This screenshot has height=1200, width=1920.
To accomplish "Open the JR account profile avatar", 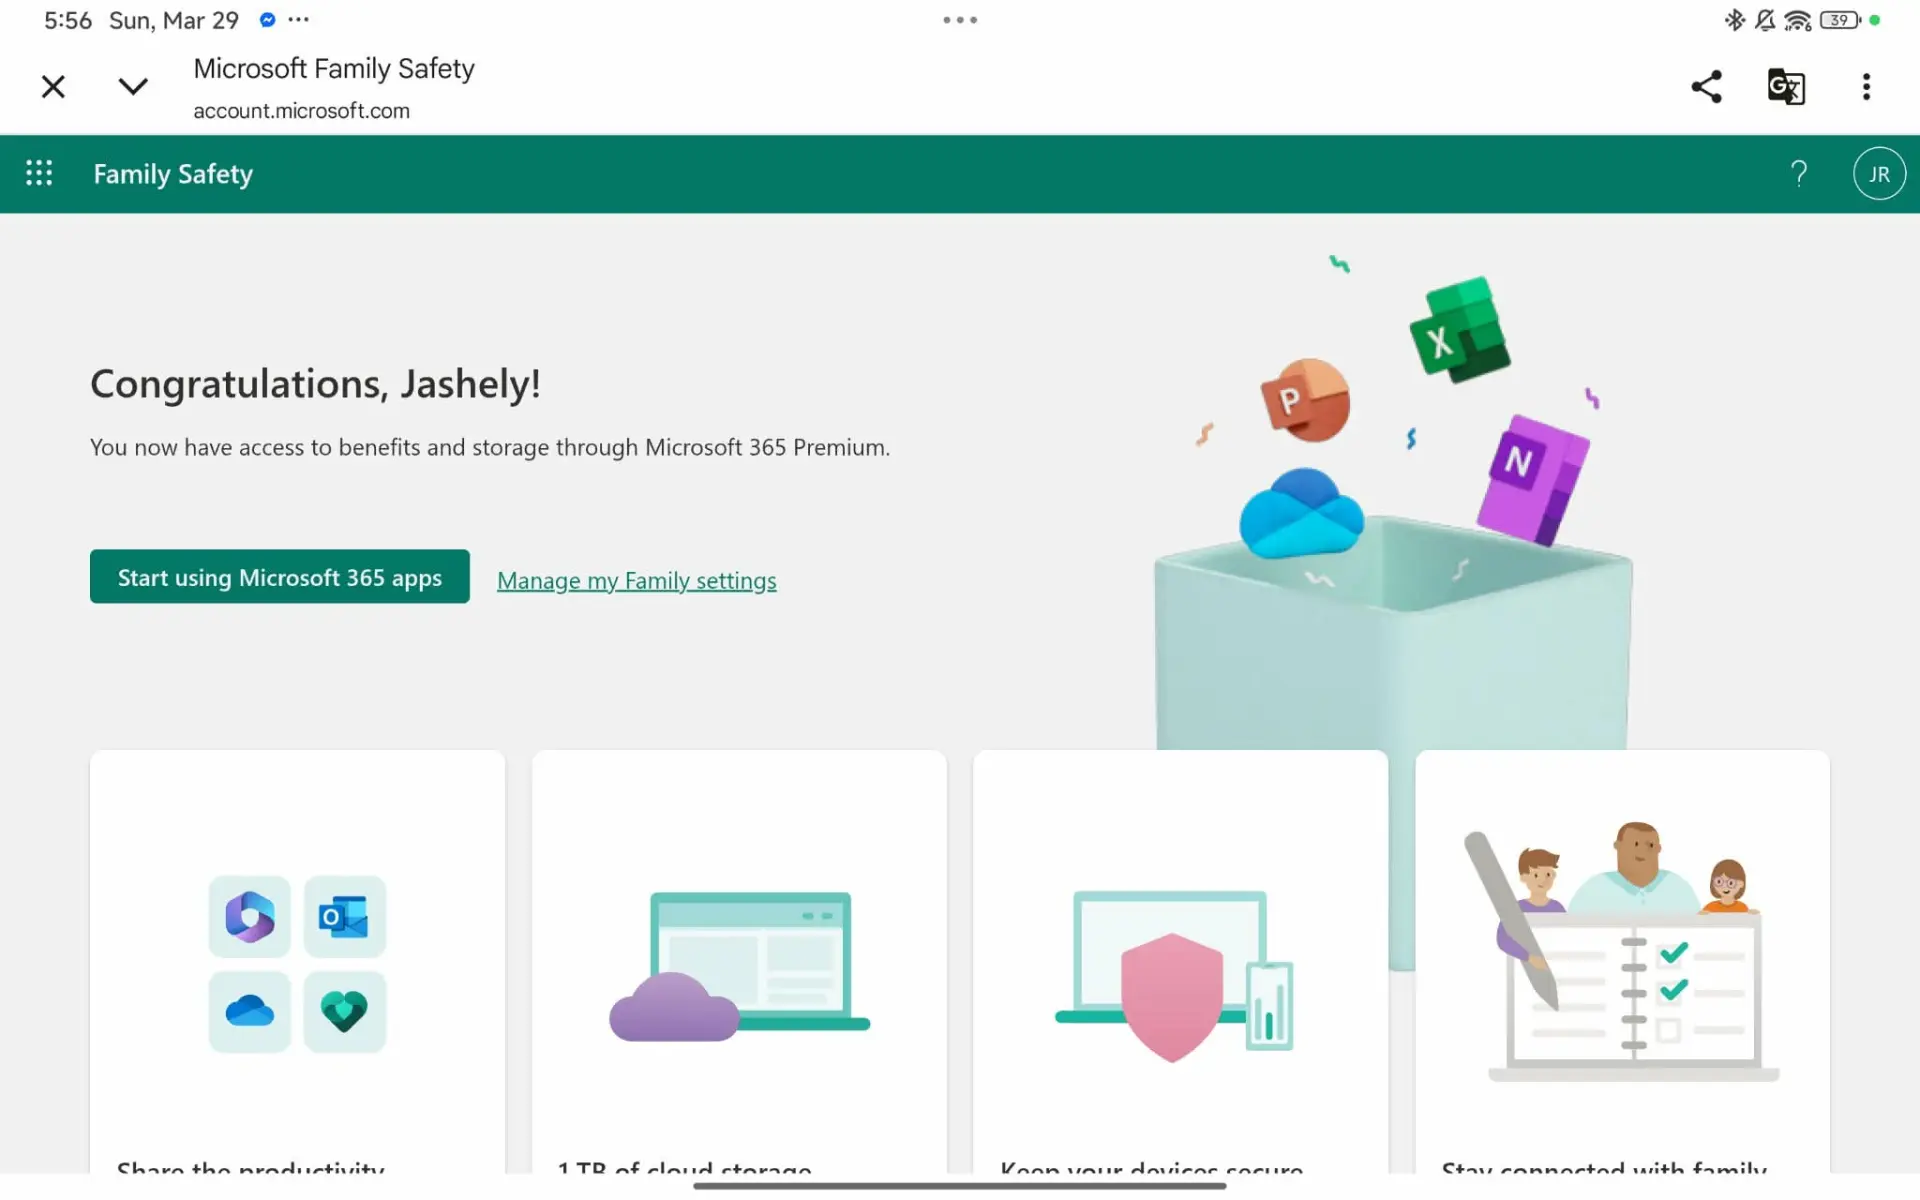I will point(1879,174).
